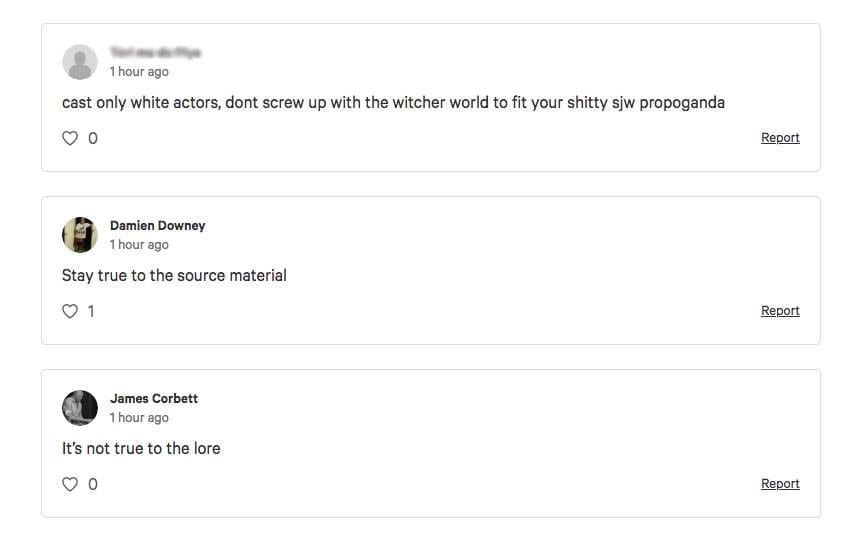Click the timestamp on the top comment
Image resolution: width=851 pixels, height=538 pixels.
click(x=139, y=72)
